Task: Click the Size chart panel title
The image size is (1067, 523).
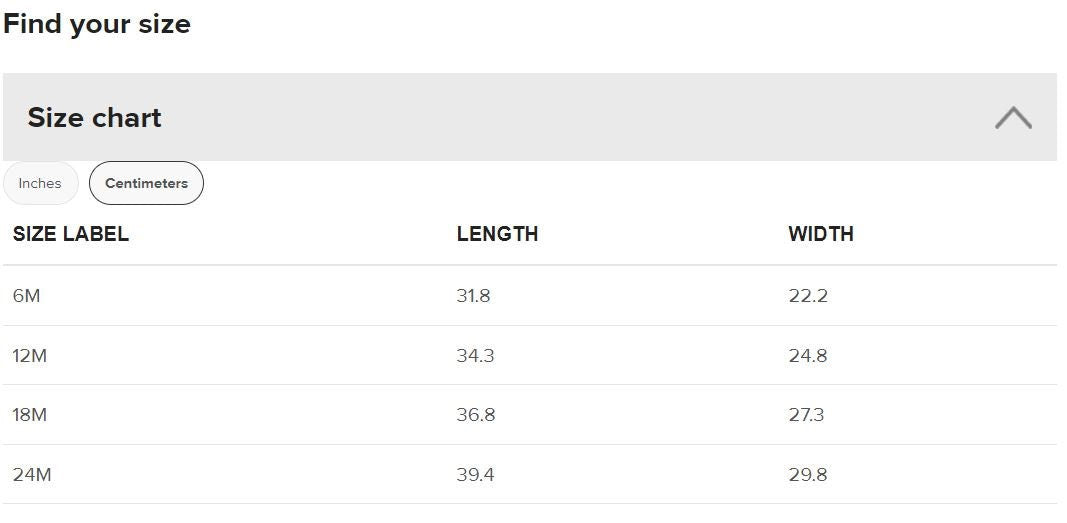Action: (x=94, y=118)
